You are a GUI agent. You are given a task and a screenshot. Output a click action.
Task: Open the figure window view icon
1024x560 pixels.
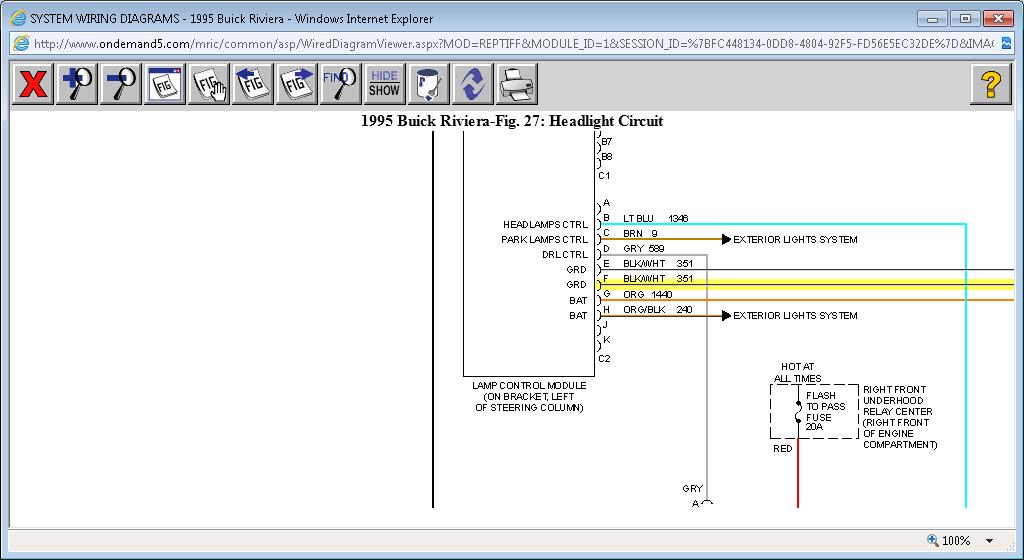click(164, 84)
